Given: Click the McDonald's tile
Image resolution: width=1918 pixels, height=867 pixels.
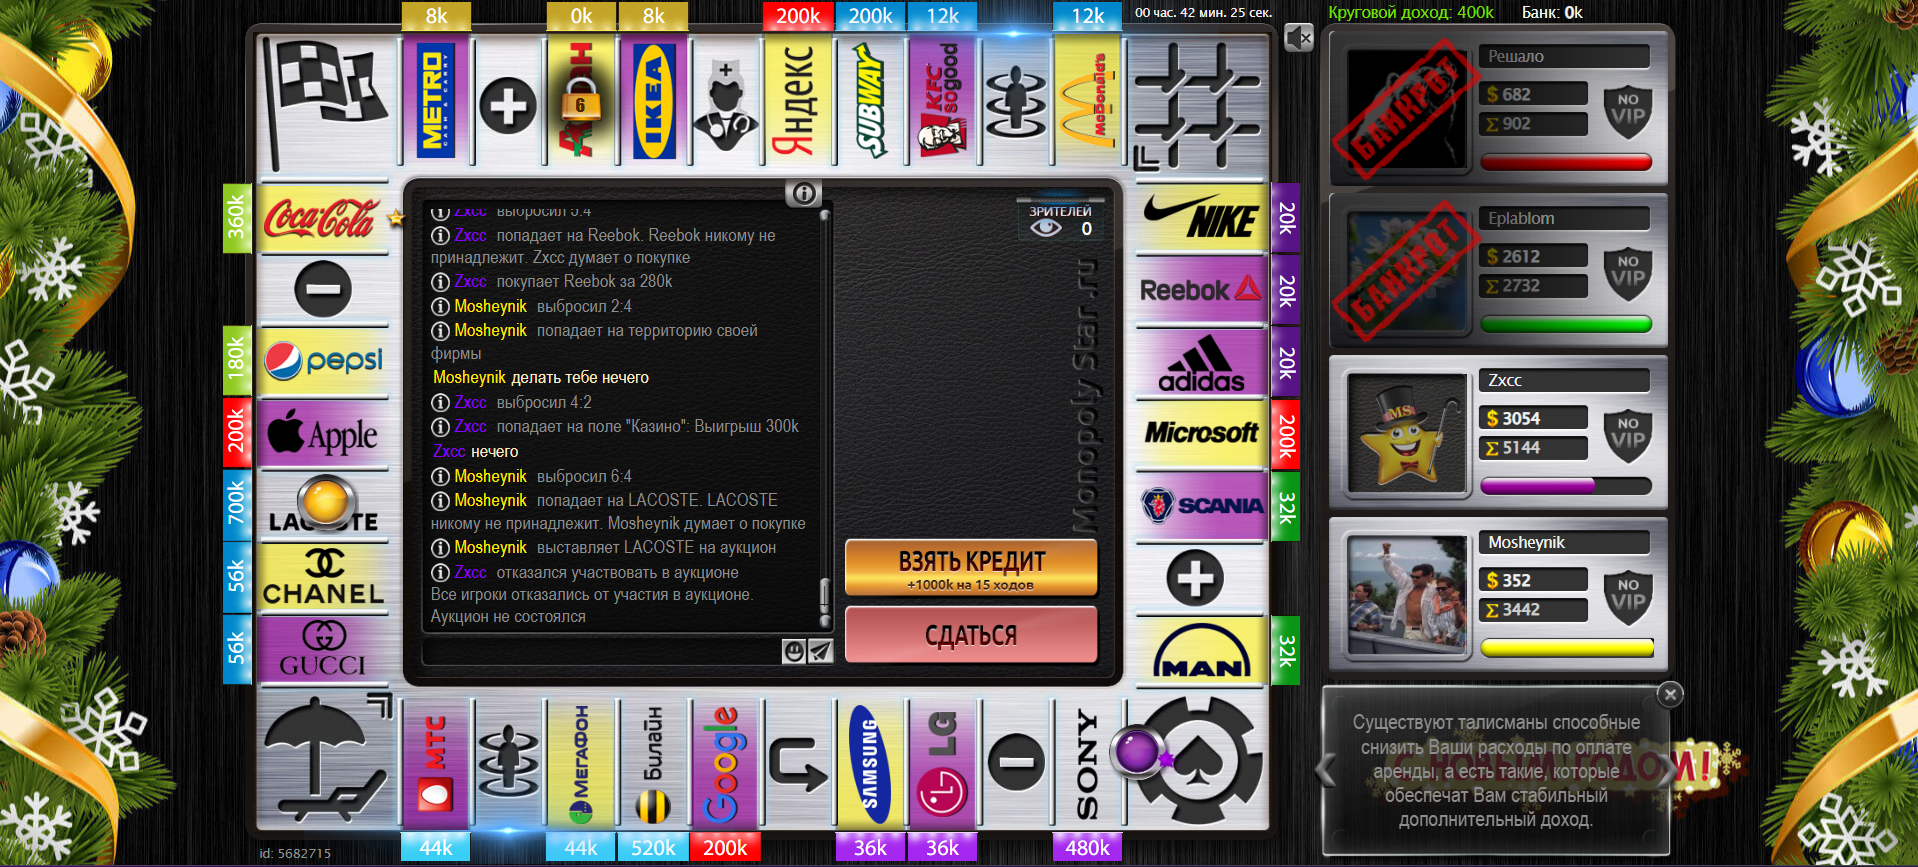Looking at the screenshot, I should click(1087, 100).
